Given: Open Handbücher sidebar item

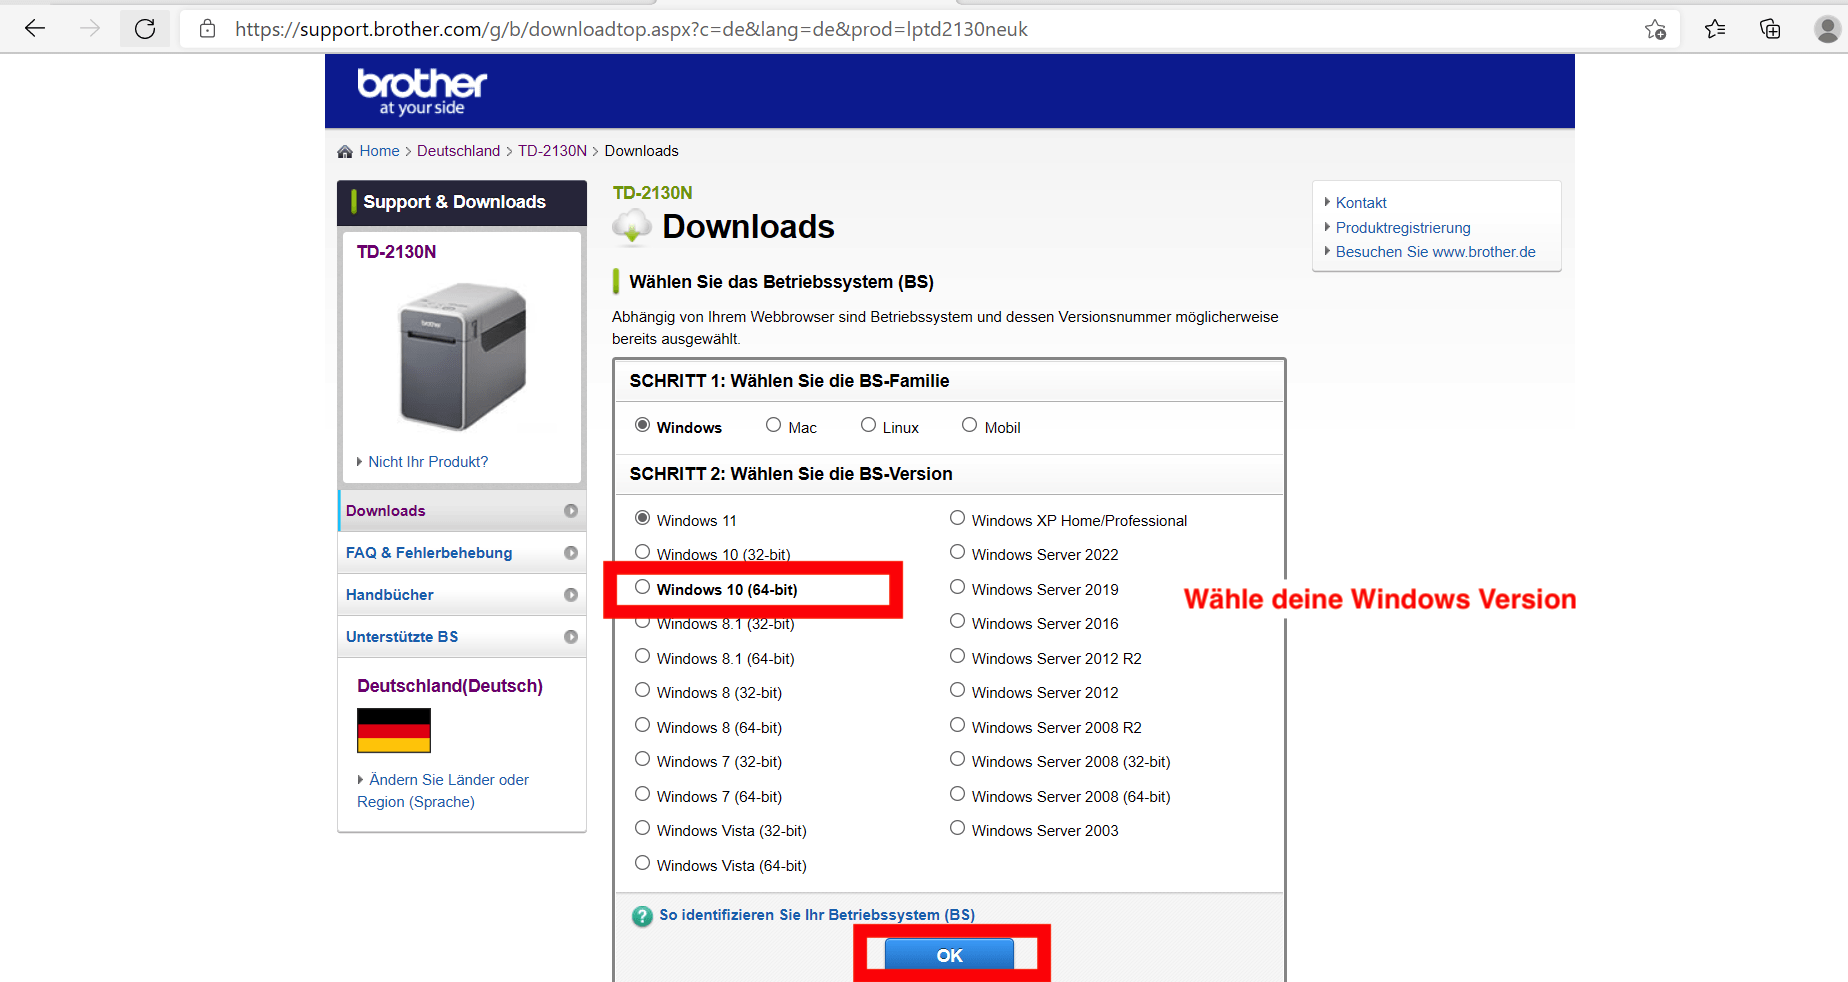Looking at the screenshot, I should [462, 595].
